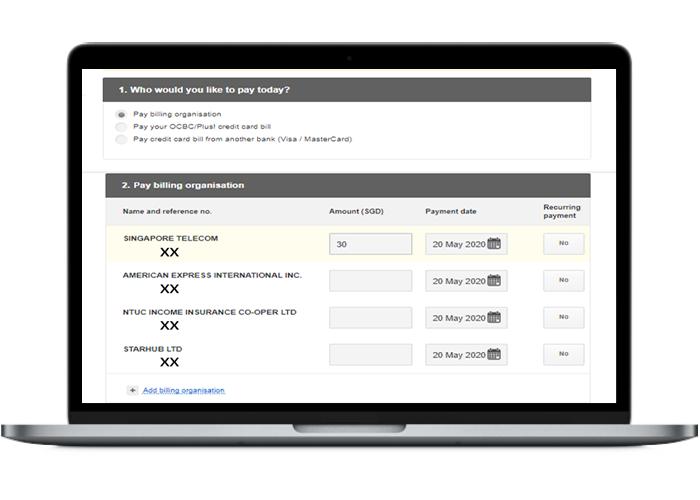700x500 pixels.
Task: Select Pay billing organisation radio button
Action: coord(121,115)
